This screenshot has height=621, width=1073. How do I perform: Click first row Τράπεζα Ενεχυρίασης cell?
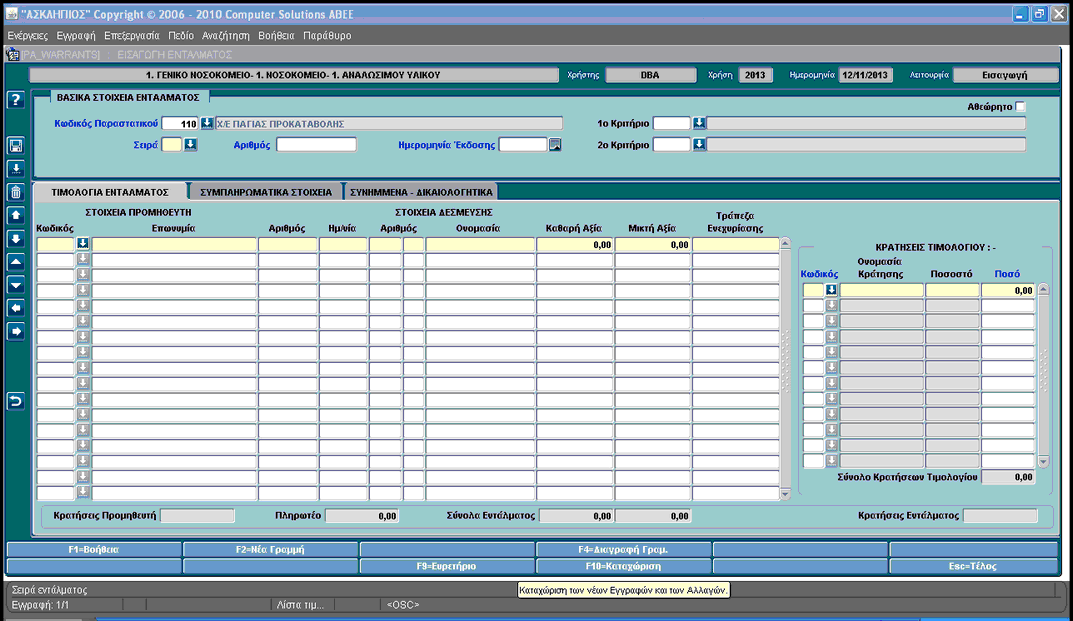(736, 244)
